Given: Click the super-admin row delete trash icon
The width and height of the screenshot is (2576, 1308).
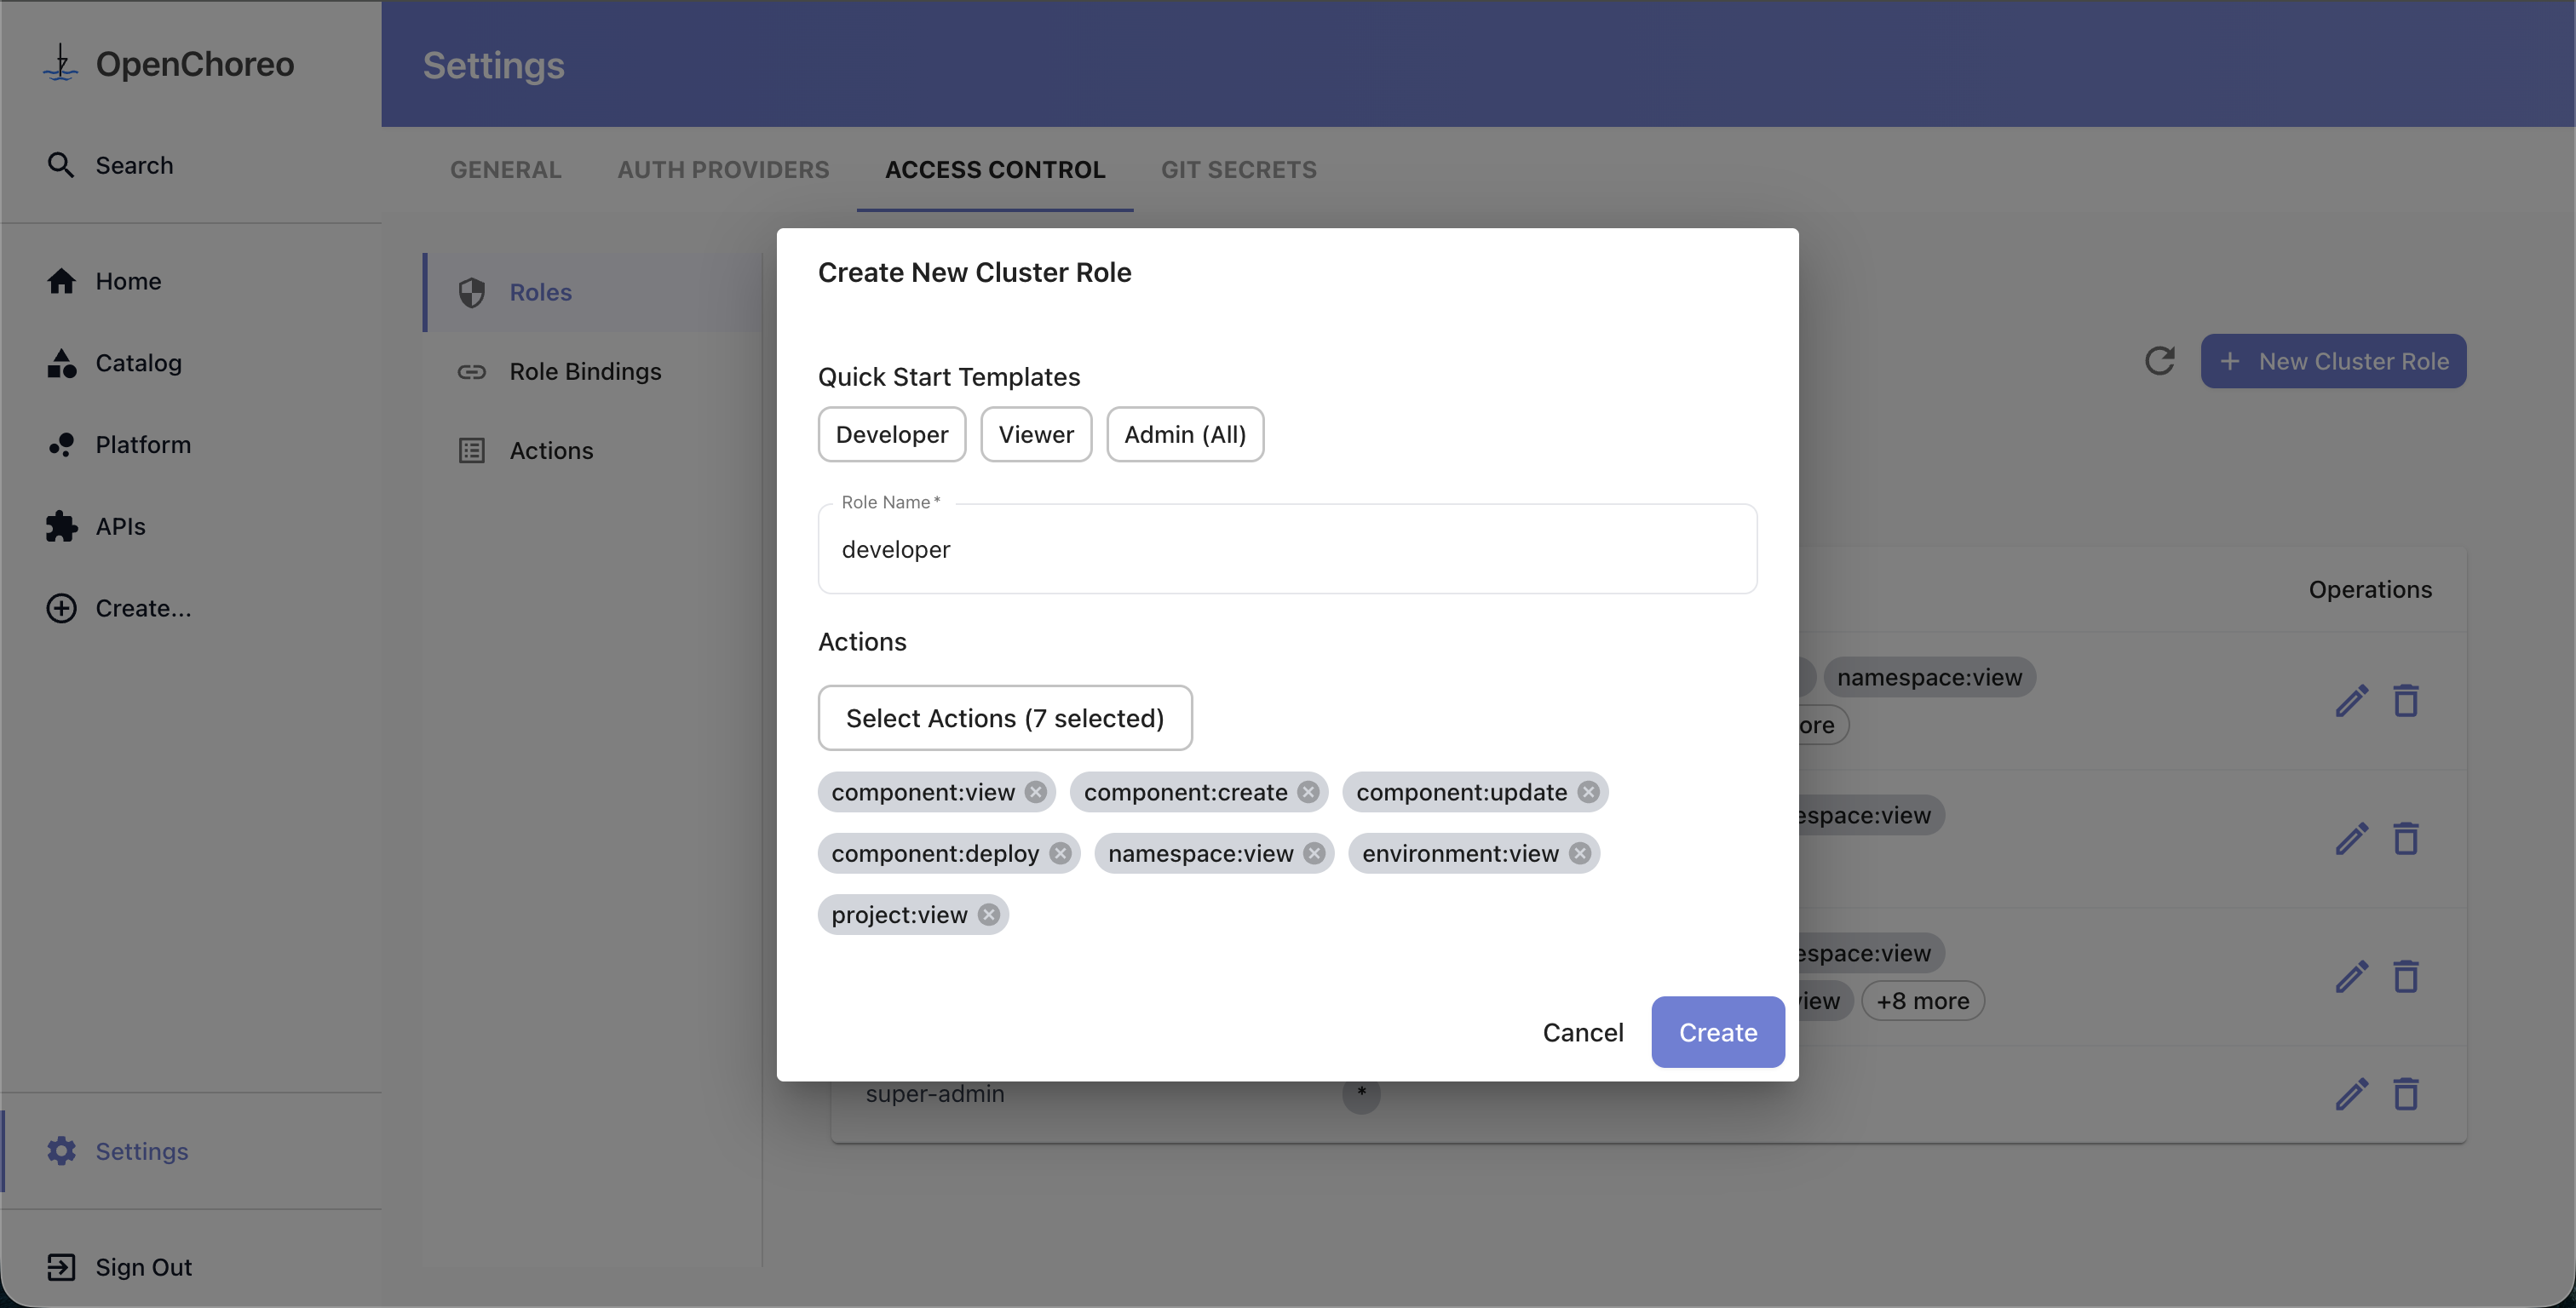Looking at the screenshot, I should pos(2406,1094).
